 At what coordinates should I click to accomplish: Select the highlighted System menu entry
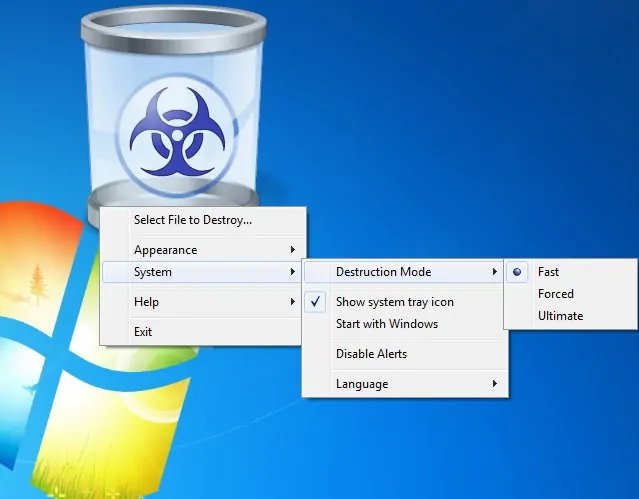[153, 272]
